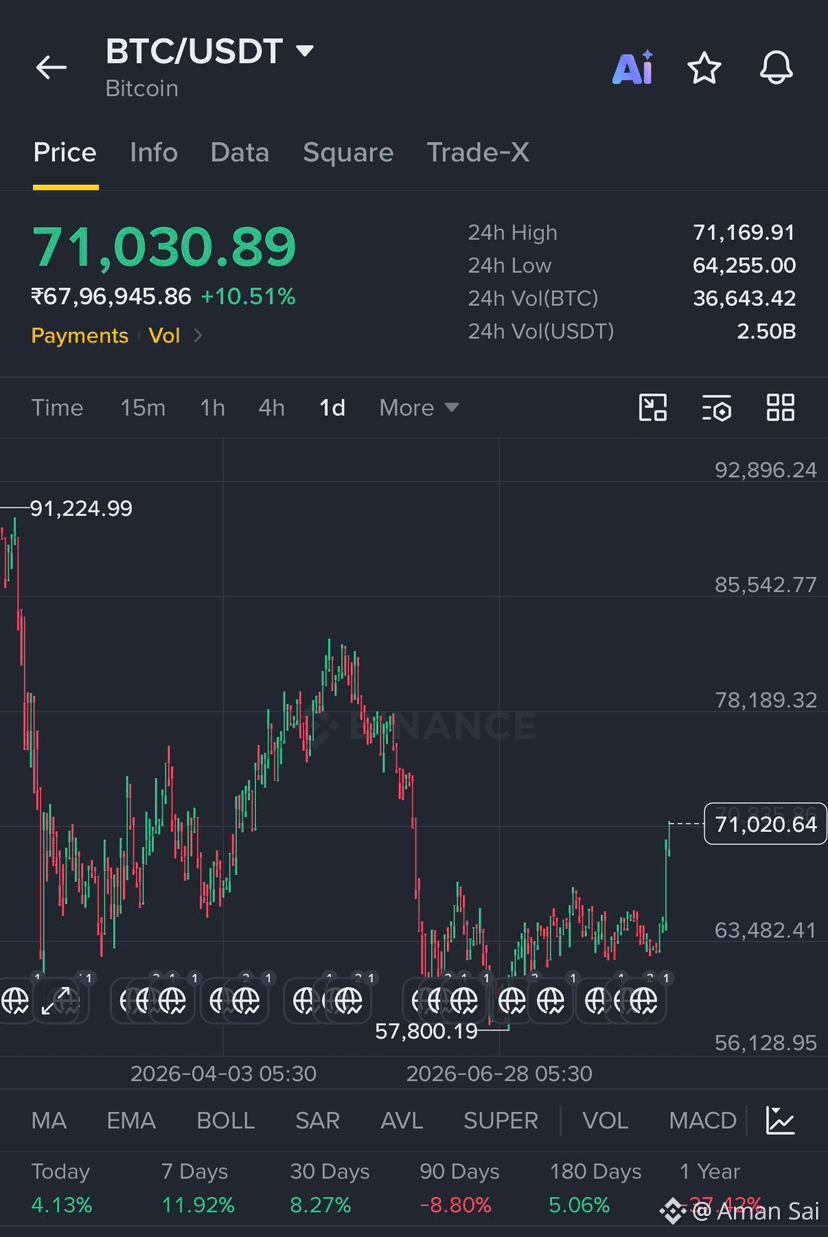Tap the 24h Low value 64,255.00
Image resolution: width=828 pixels, height=1237 pixels.
click(x=744, y=266)
